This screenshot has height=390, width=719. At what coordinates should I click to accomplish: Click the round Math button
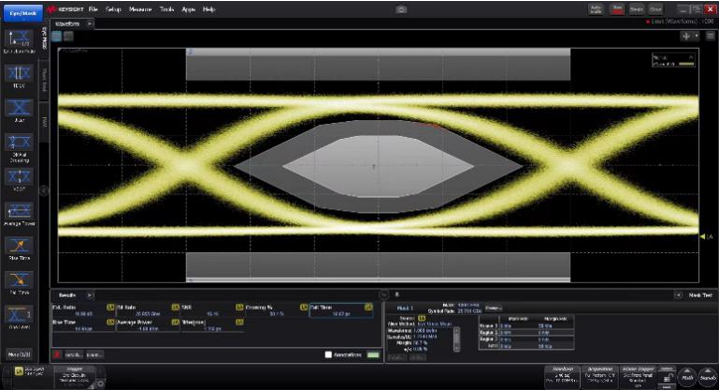coord(687,377)
